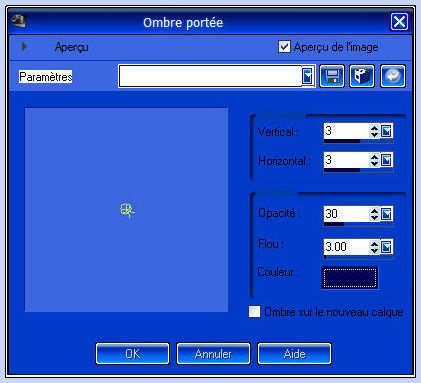Click the randomize parameters dice icon
Image resolution: width=421 pixels, height=383 pixels.
[x=362, y=76]
